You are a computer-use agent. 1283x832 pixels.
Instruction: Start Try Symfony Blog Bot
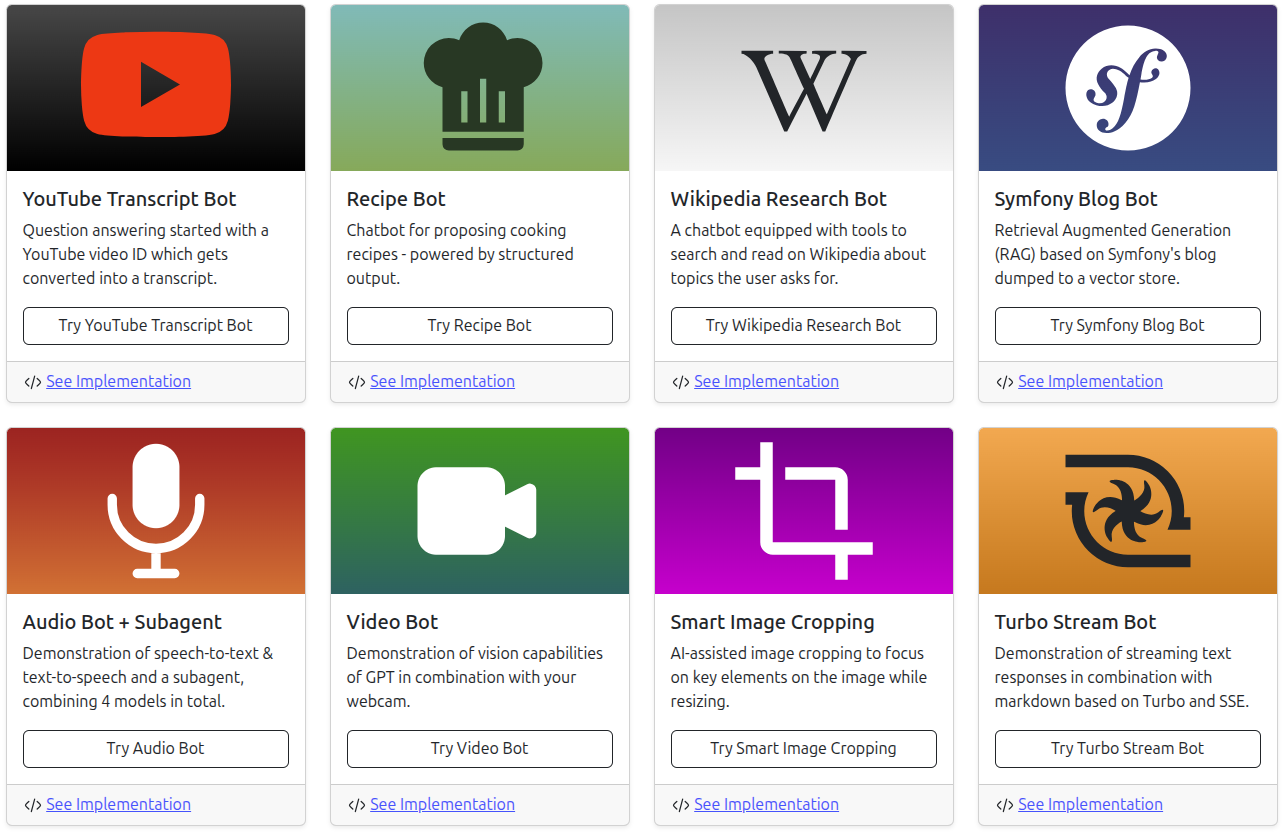pyautogui.click(x=1128, y=326)
